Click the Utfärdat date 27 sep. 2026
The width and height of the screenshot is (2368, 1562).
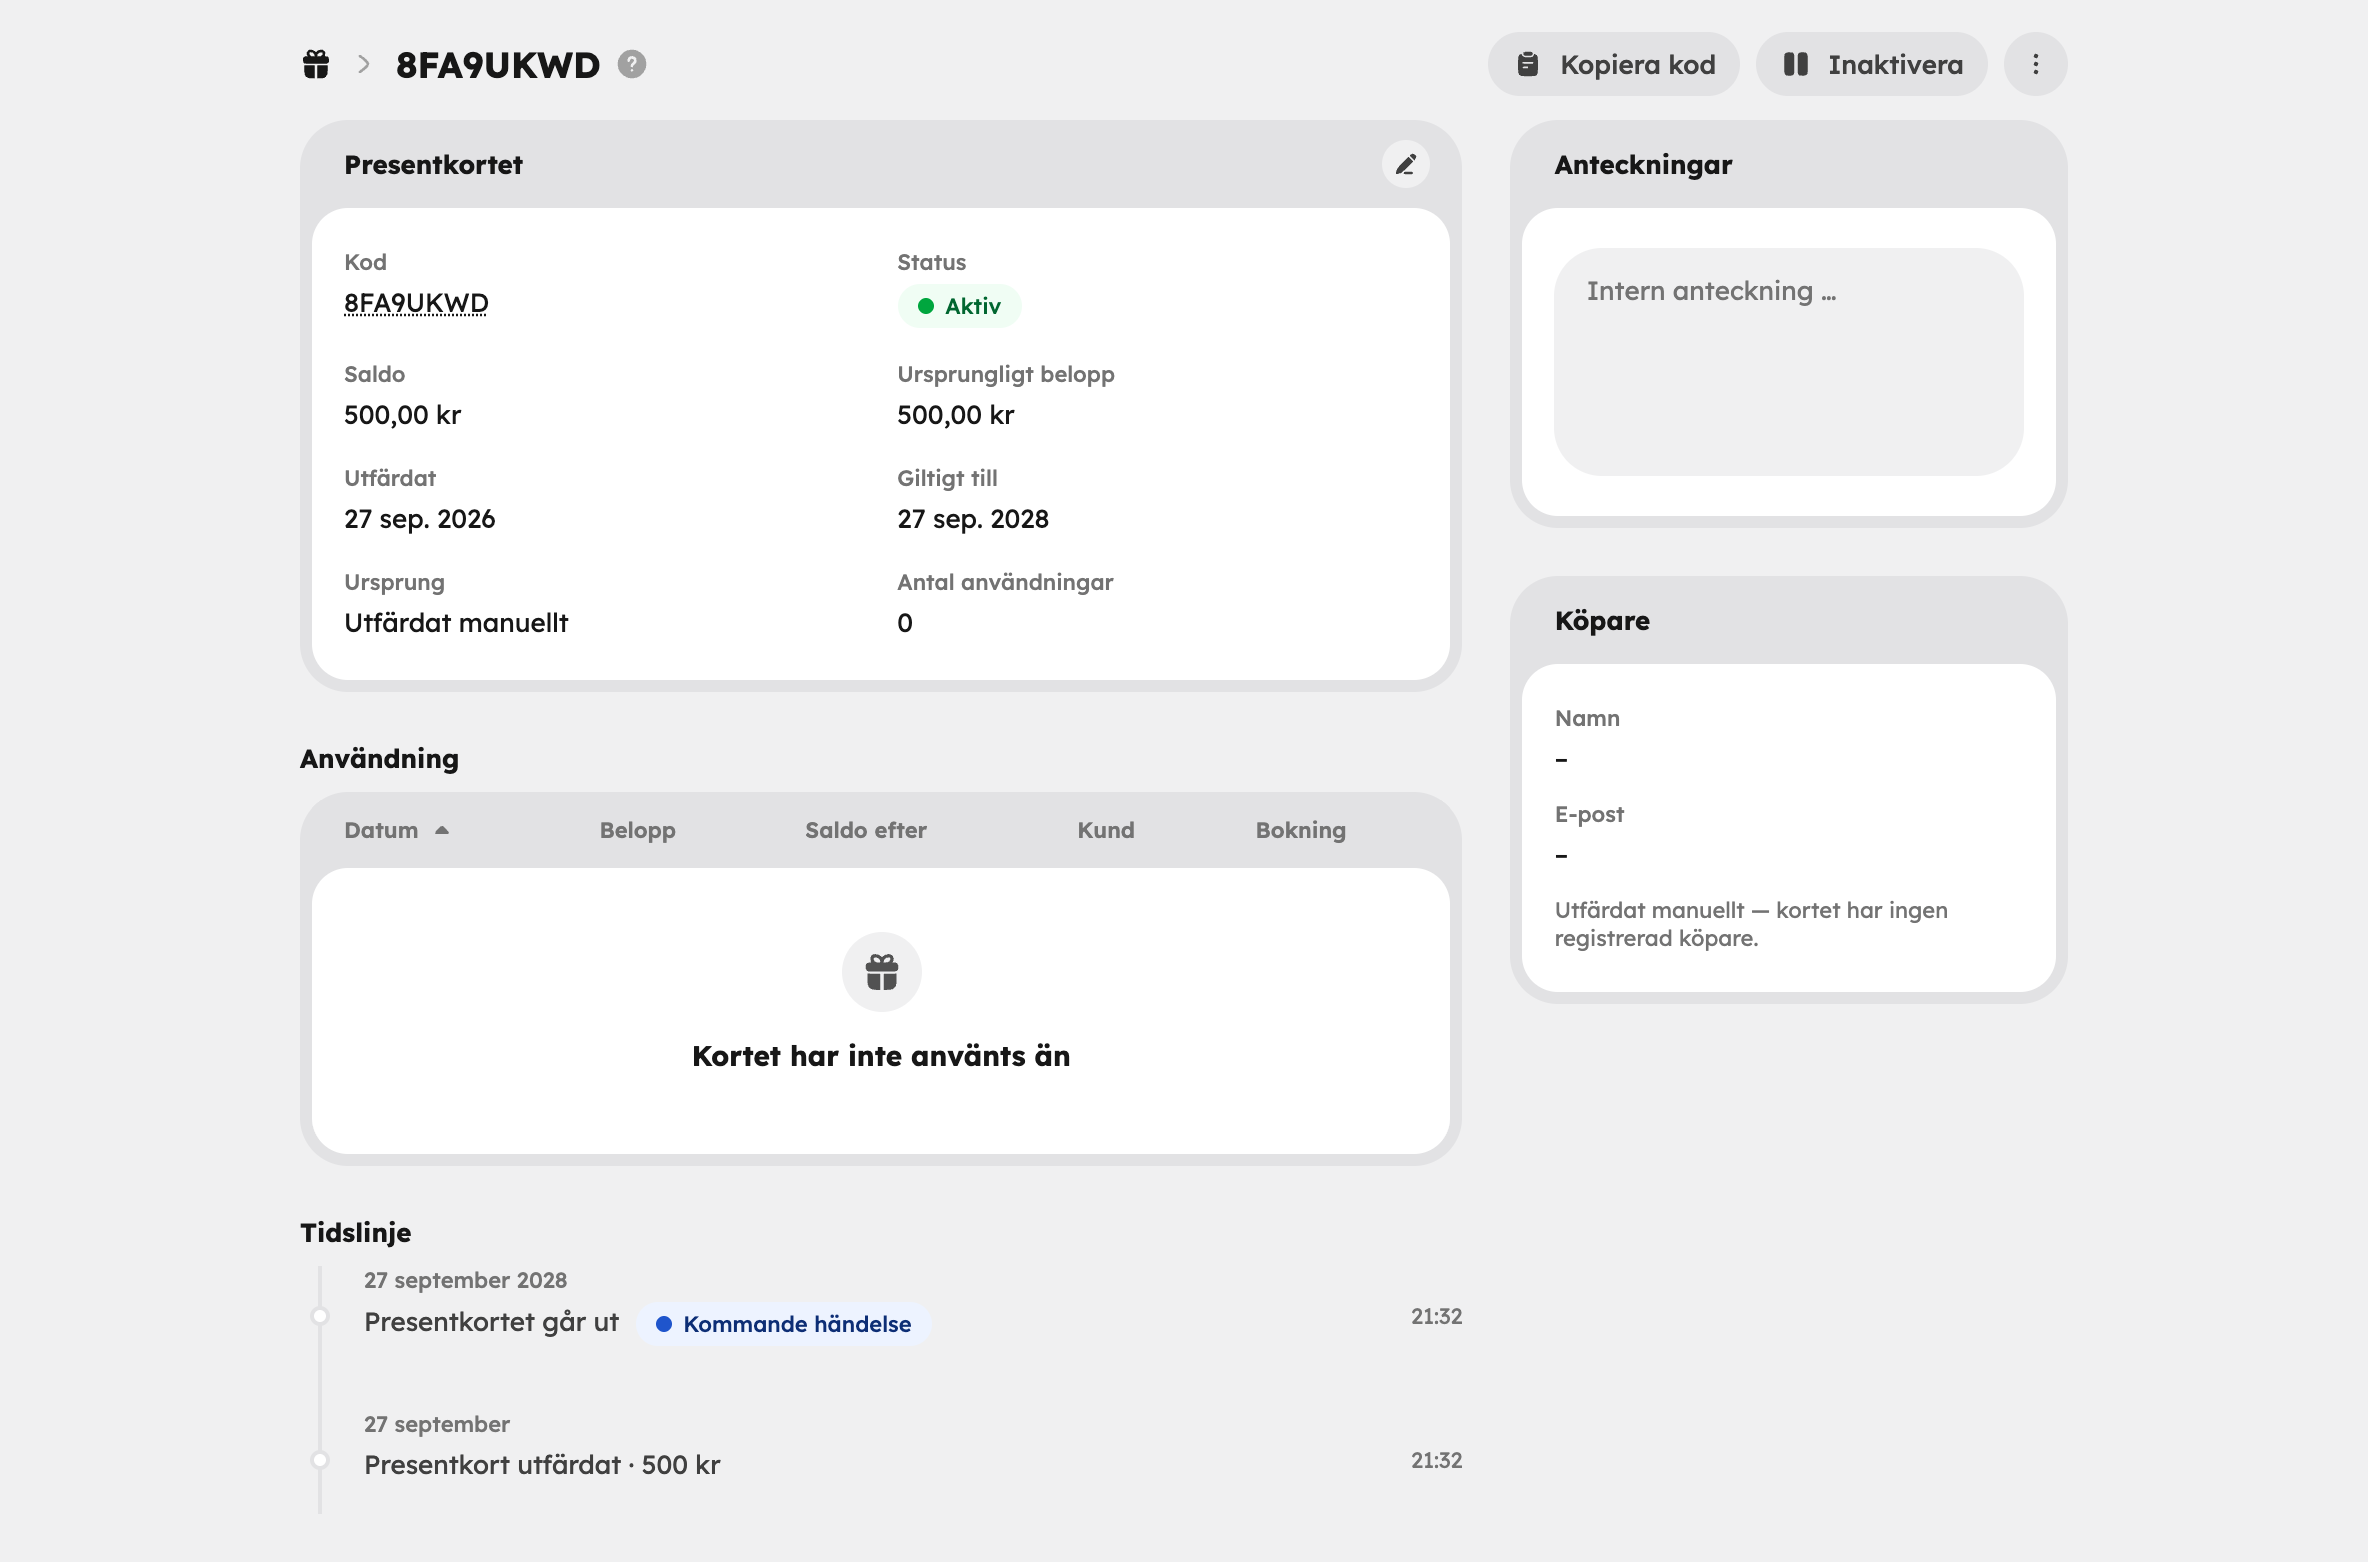pyautogui.click(x=420, y=519)
